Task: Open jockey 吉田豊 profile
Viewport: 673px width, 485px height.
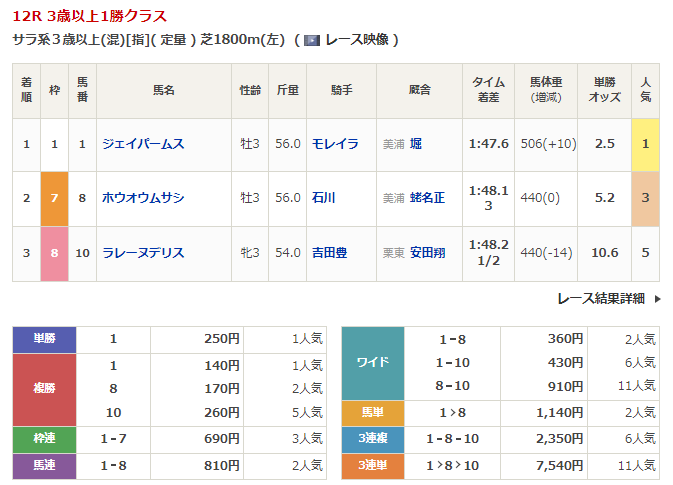Action: point(329,253)
